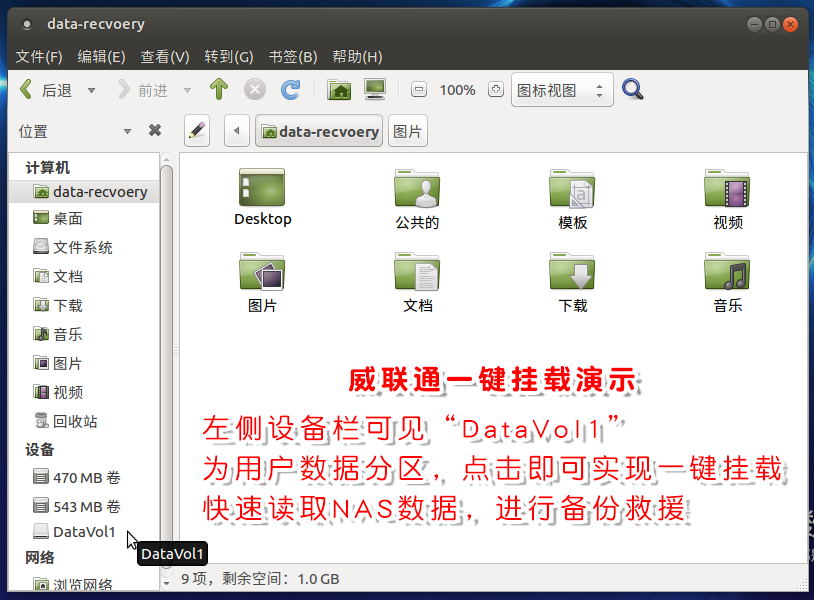Minimize the data-recvoery window
The height and width of the screenshot is (600, 814).
click(x=754, y=24)
